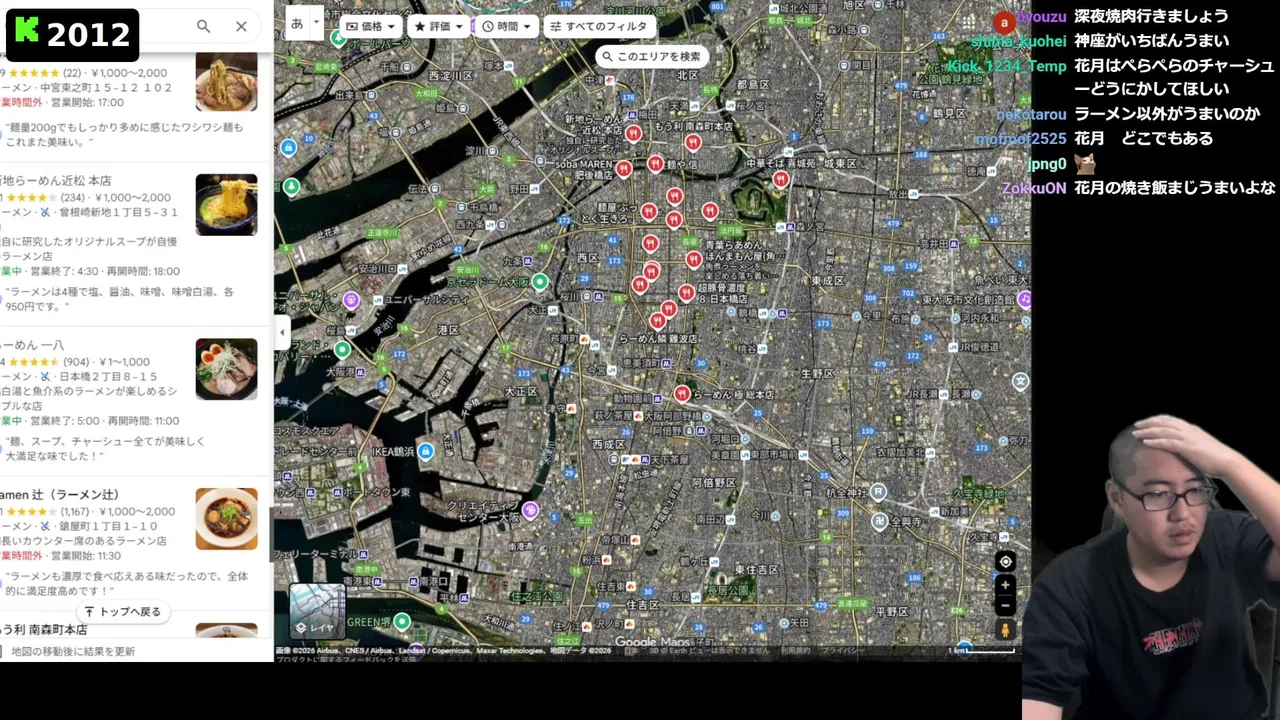Image resolution: width=1280 pixels, height=720 pixels.
Task: Open the 時間 hours filter dropdown
Action: point(507,26)
